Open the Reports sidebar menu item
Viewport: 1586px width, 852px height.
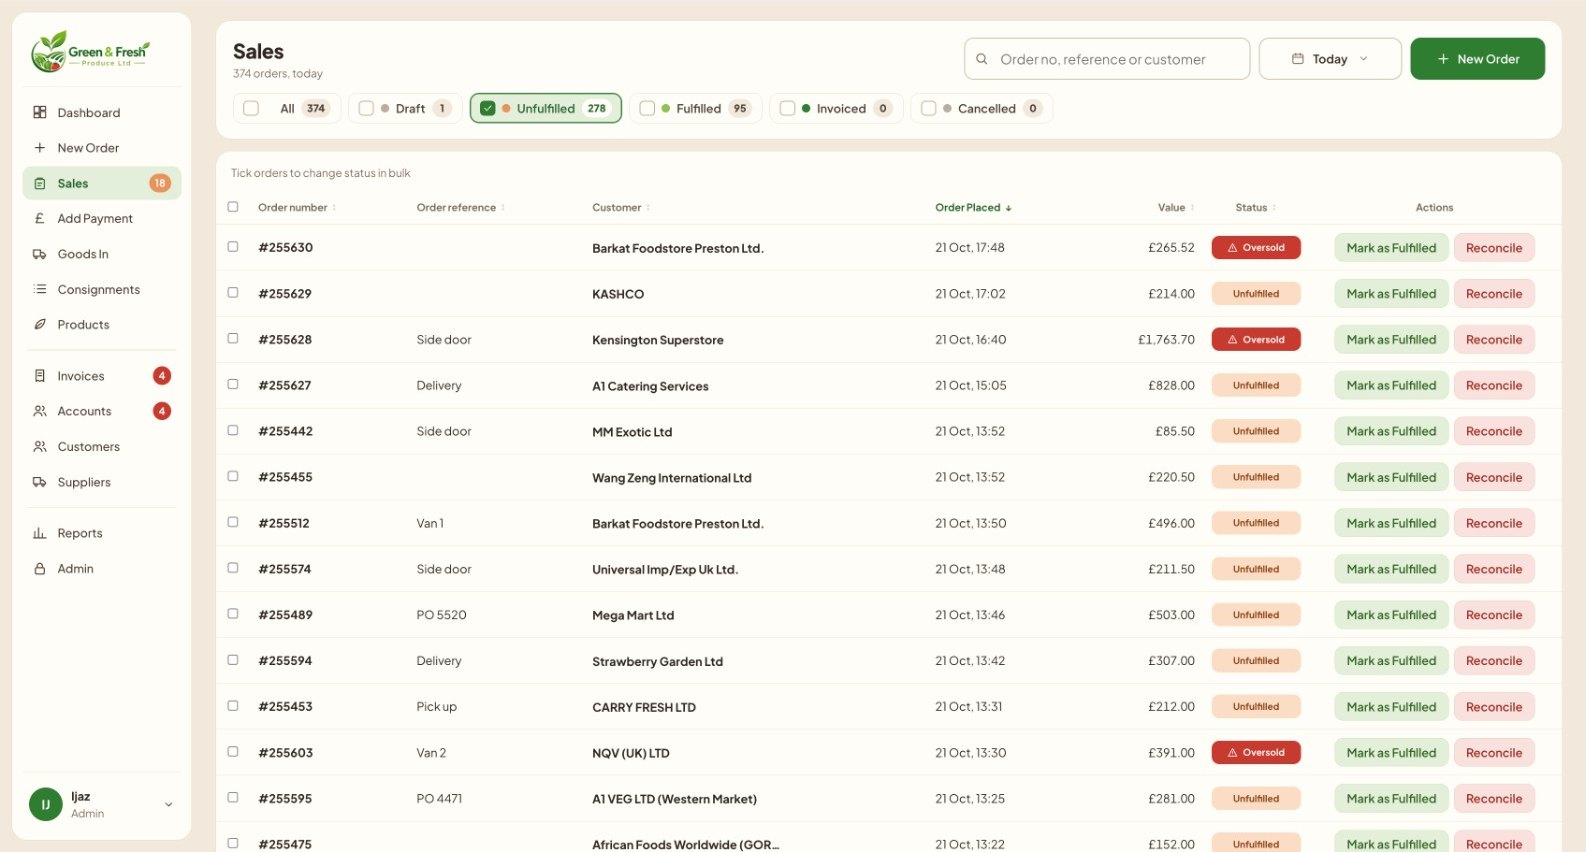(x=101, y=534)
